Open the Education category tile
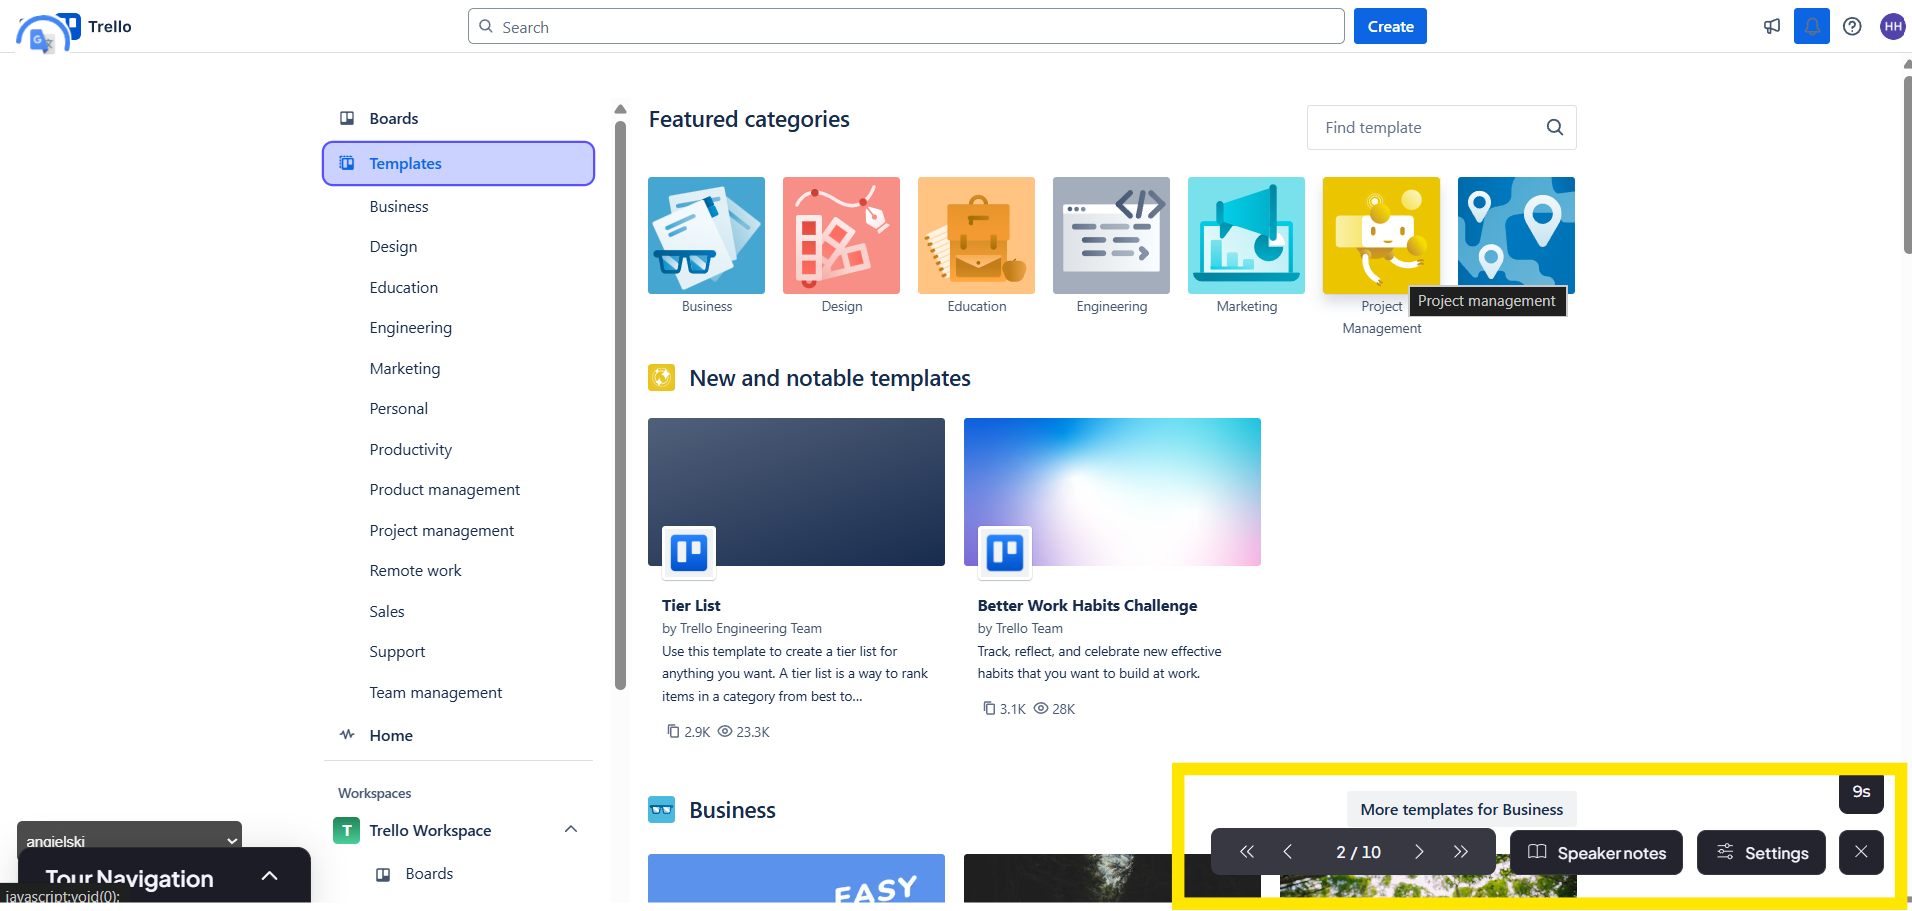 (976, 236)
